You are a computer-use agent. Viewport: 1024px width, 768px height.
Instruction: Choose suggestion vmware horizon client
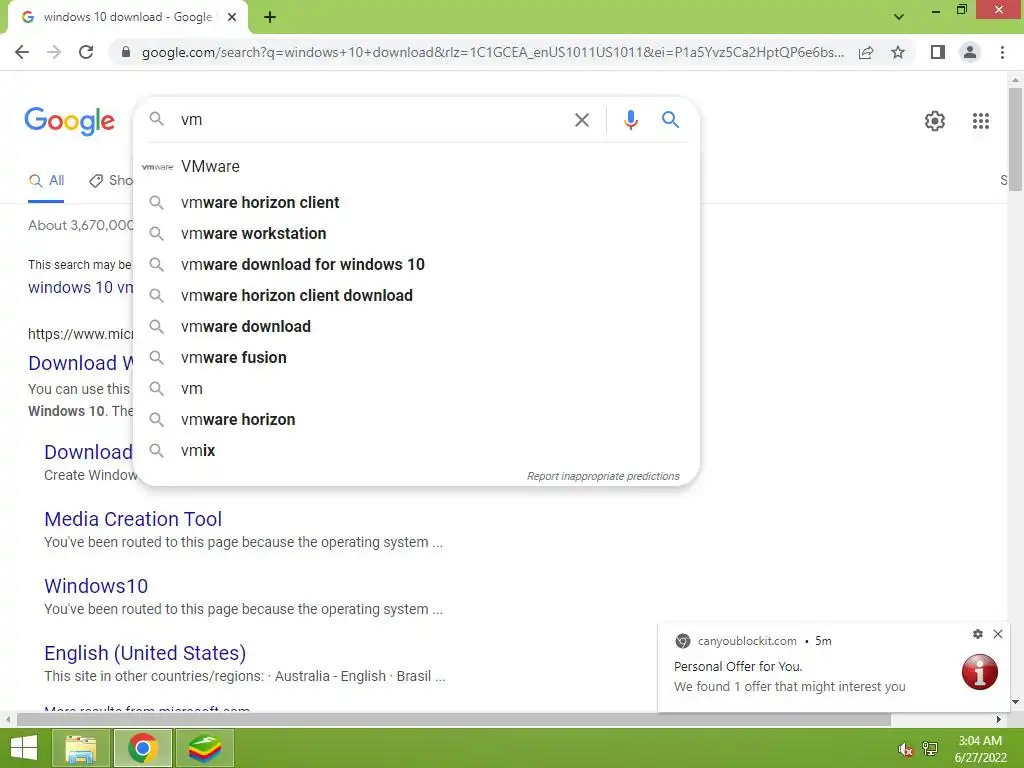[x=416, y=202]
